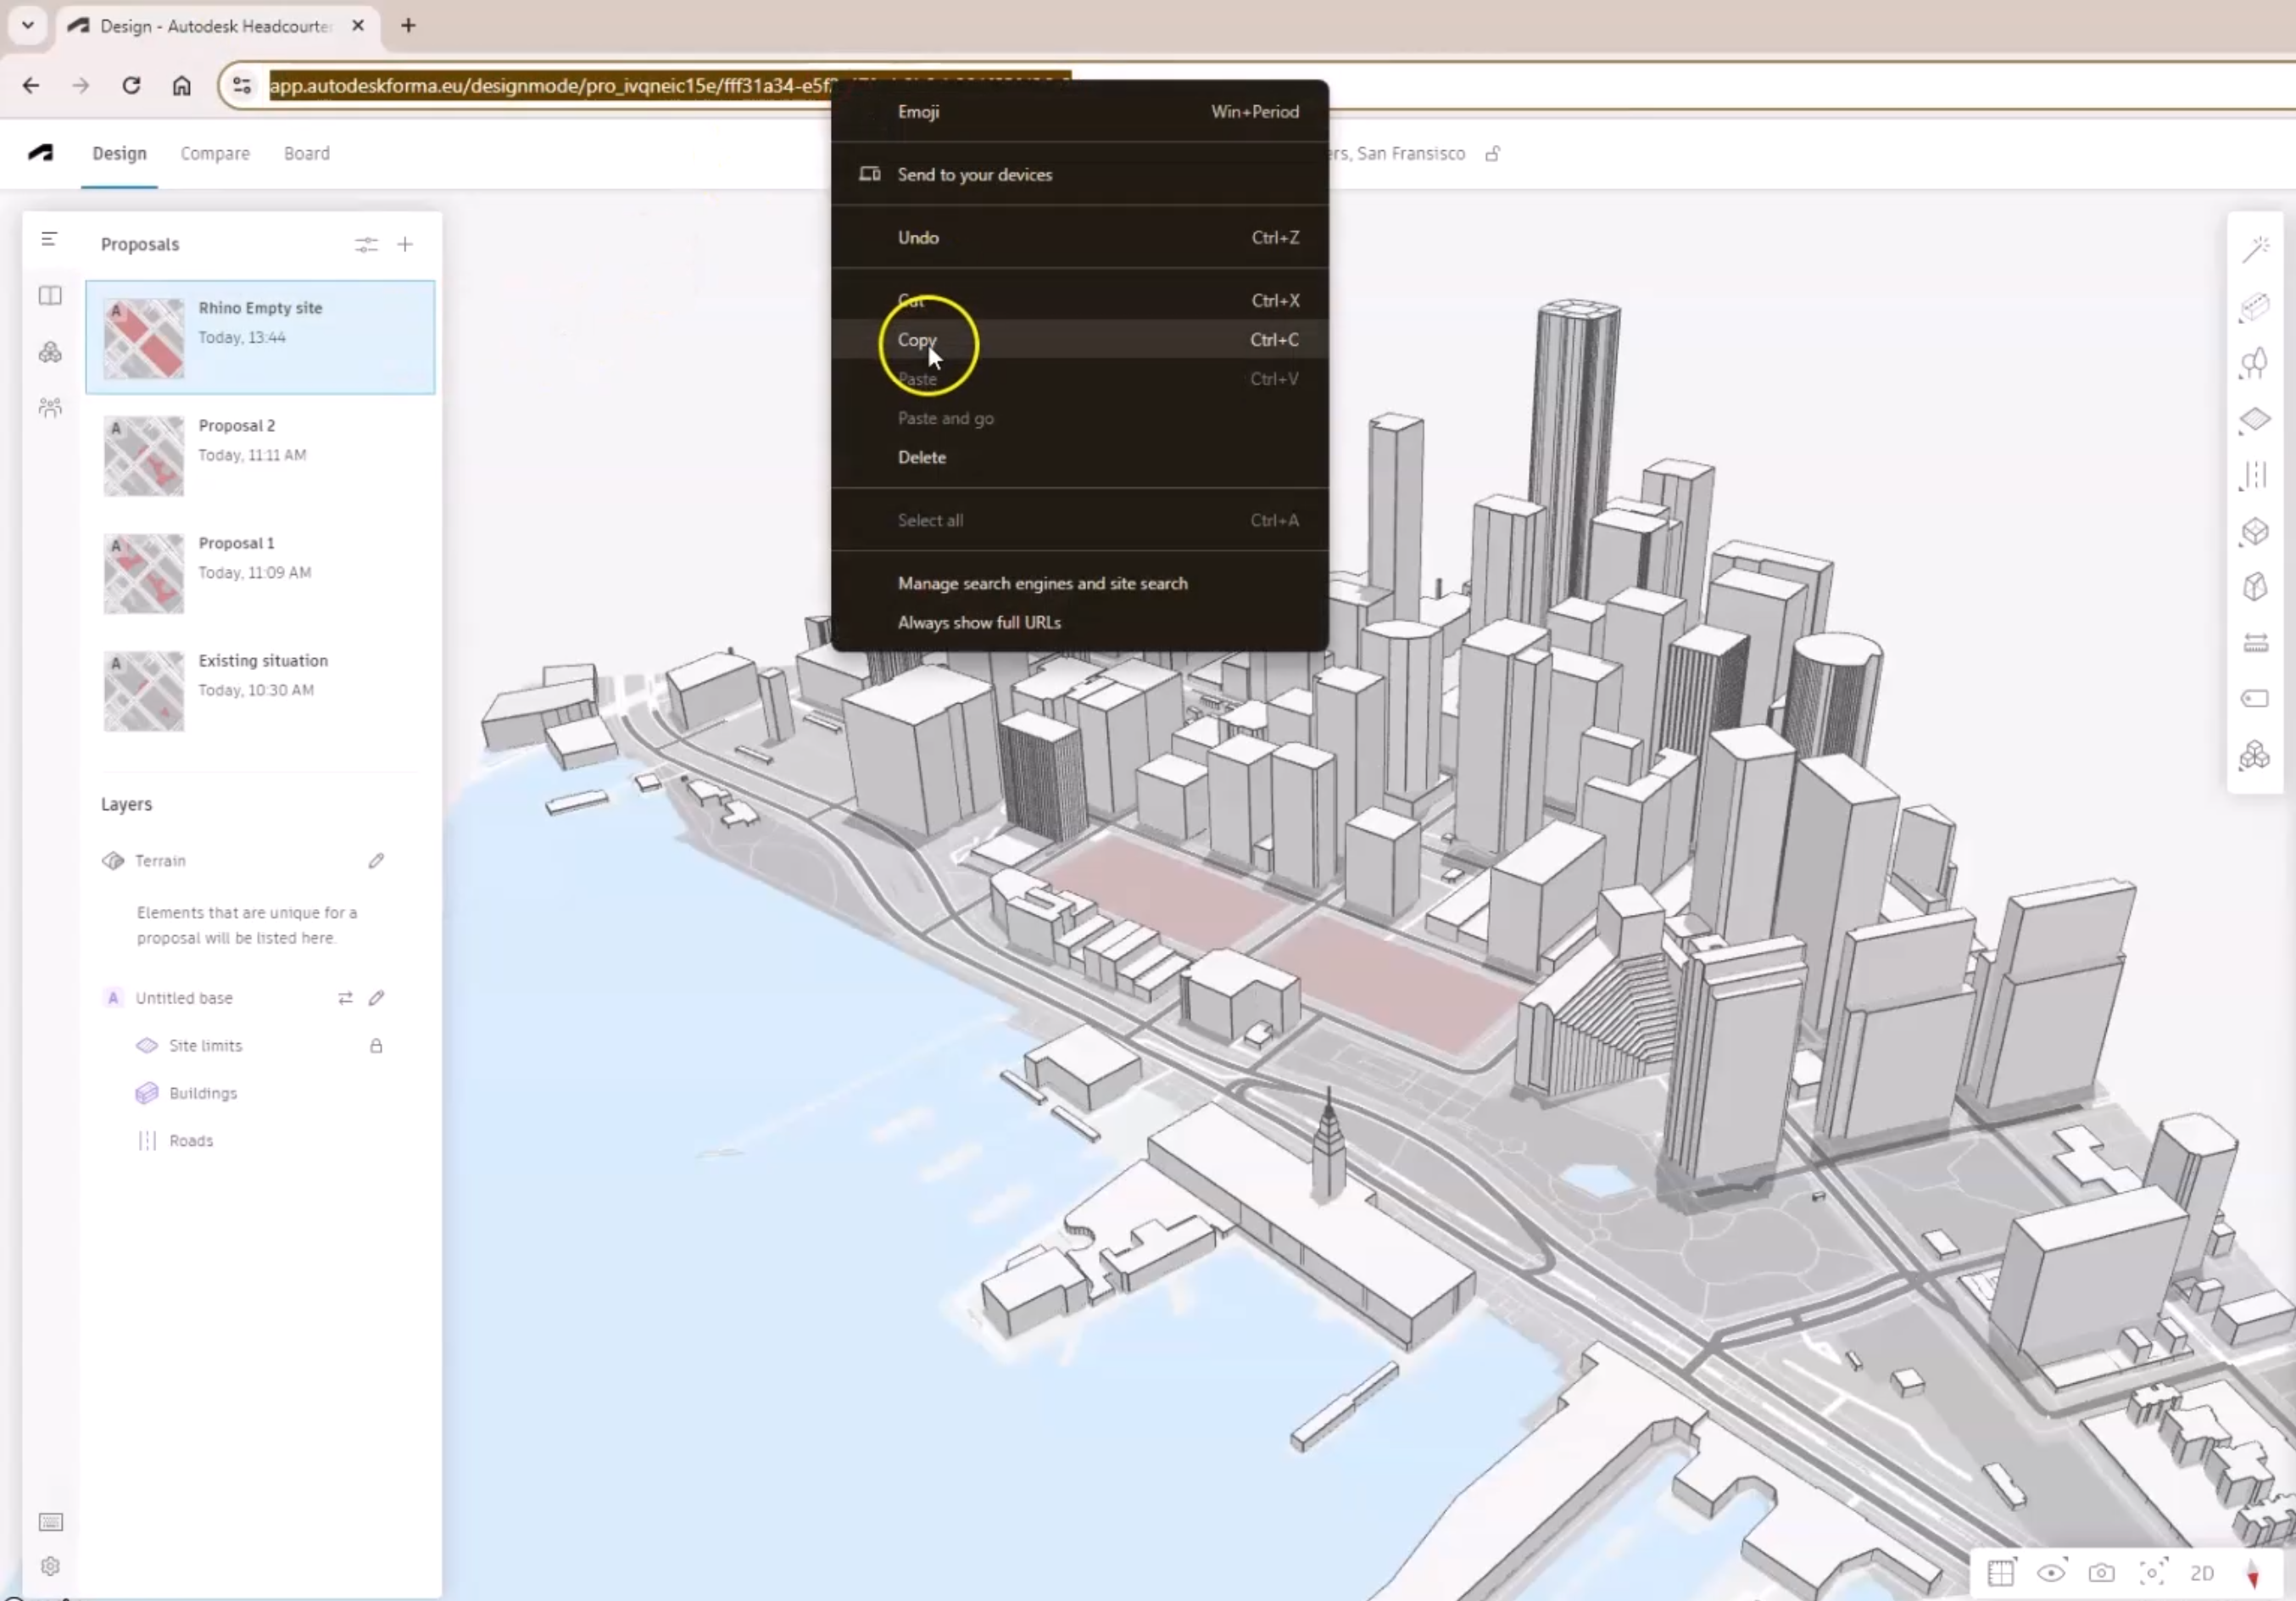Choose Delete in the context menu
The image size is (2296, 1601).
[x=1080, y=457]
